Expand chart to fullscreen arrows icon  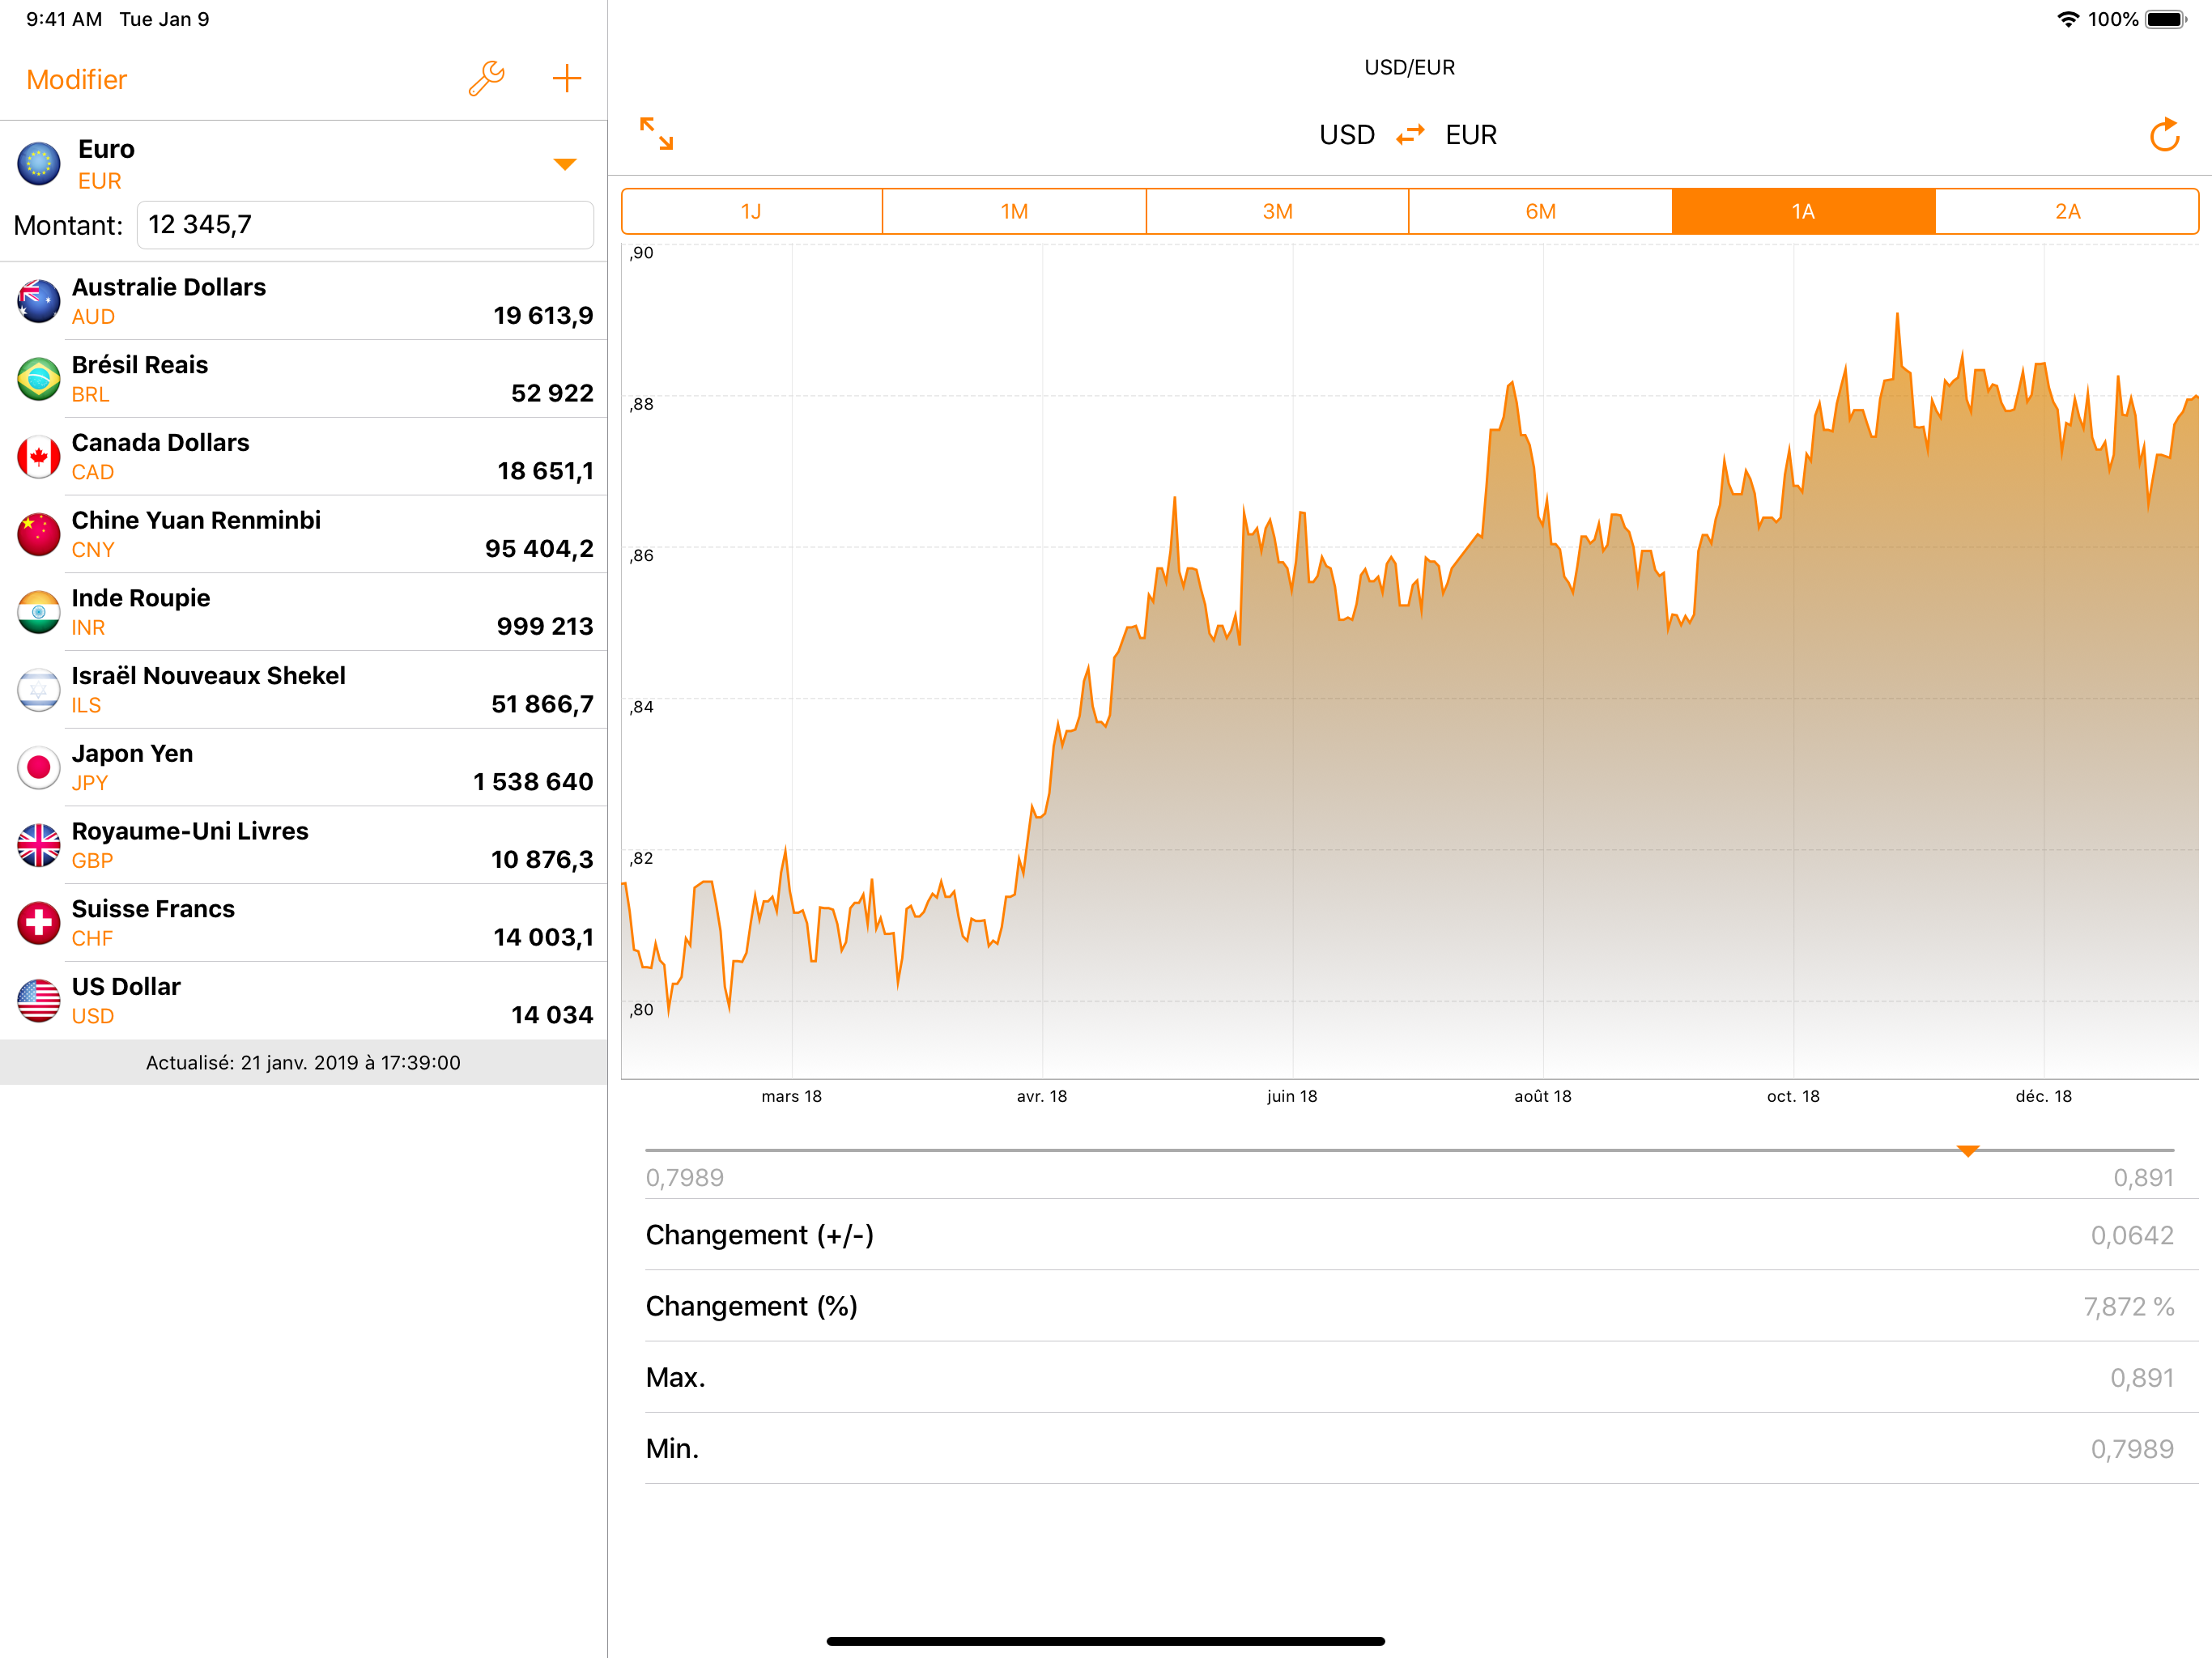click(657, 134)
